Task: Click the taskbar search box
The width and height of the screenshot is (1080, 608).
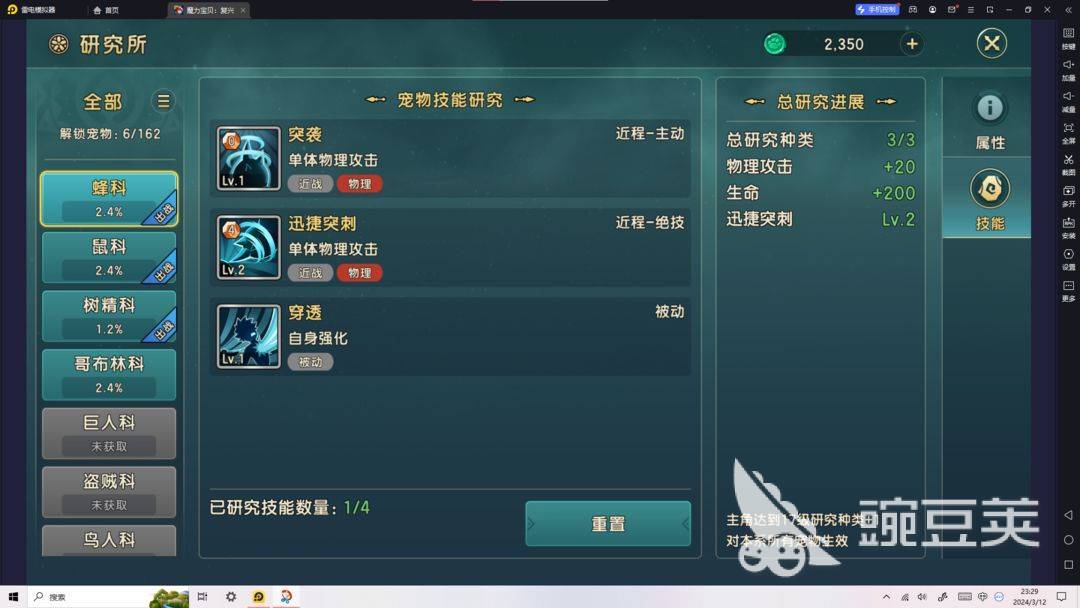Action: point(90,597)
